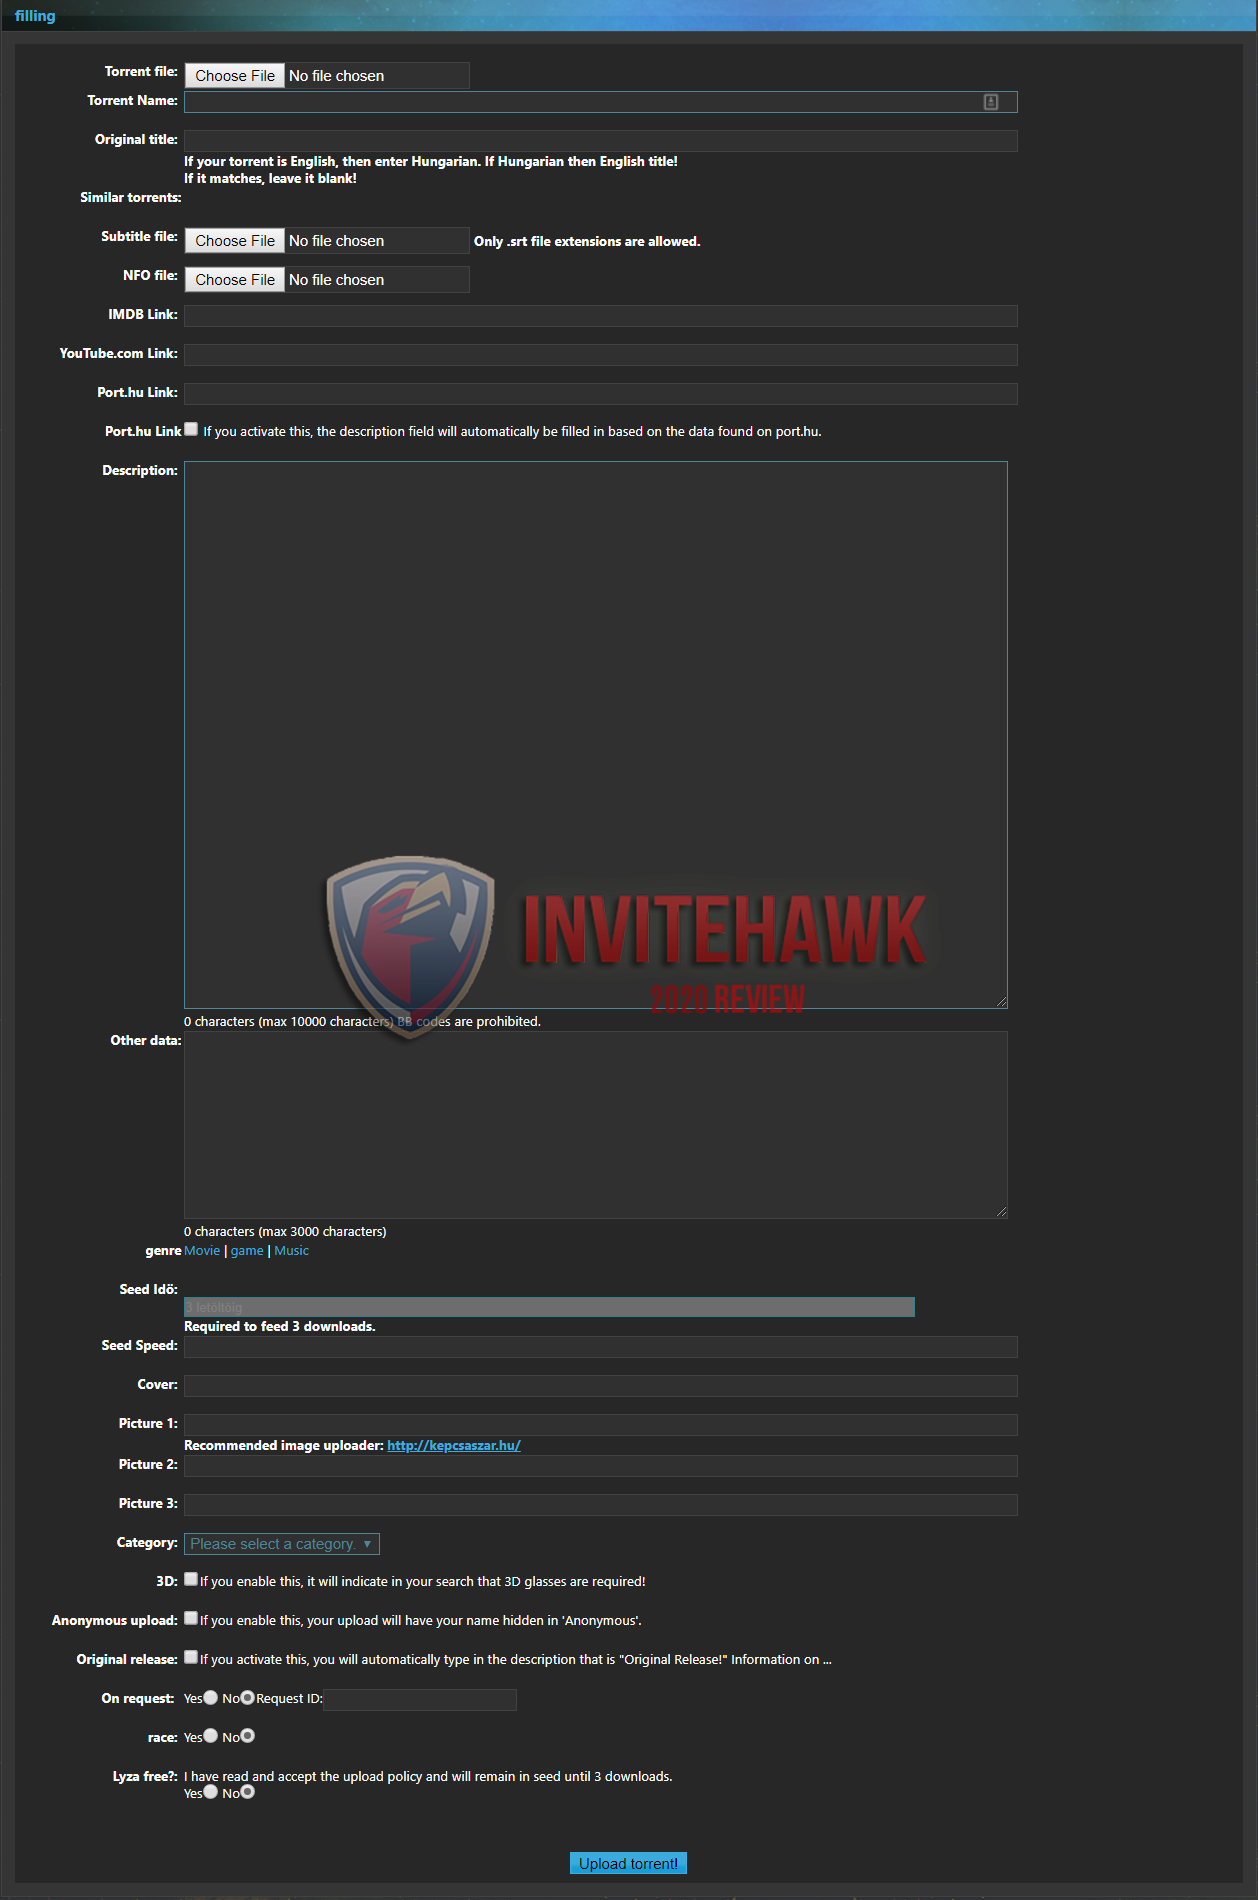Select Yes for On request
Screen dimensions: 1258x1900
[x=211, y=1698]
